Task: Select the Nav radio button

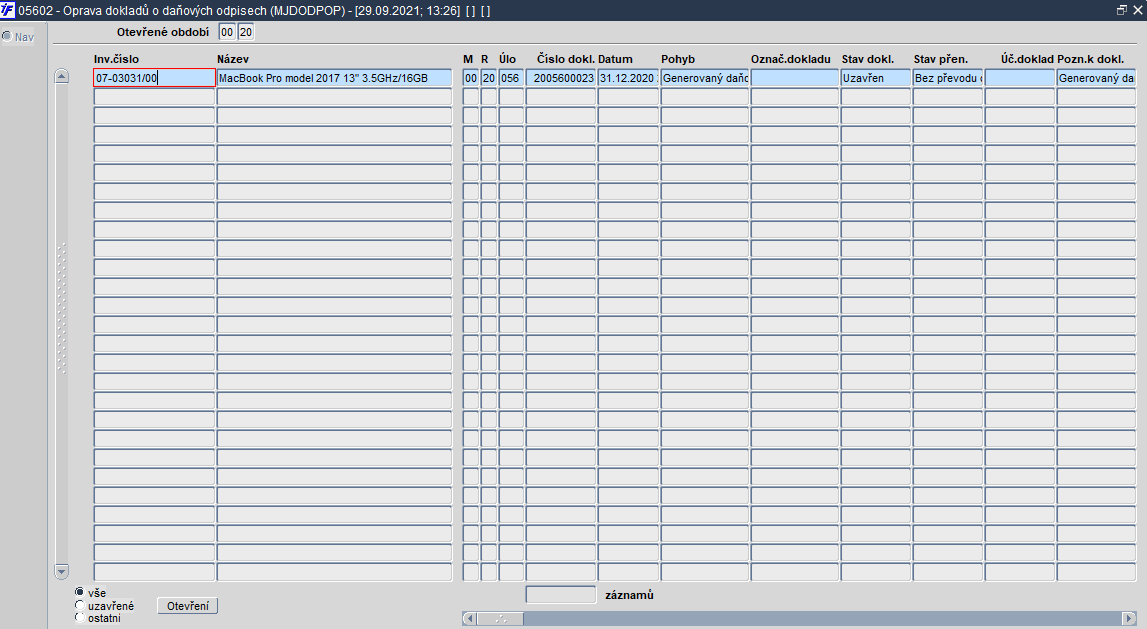Action: point(7,36)
